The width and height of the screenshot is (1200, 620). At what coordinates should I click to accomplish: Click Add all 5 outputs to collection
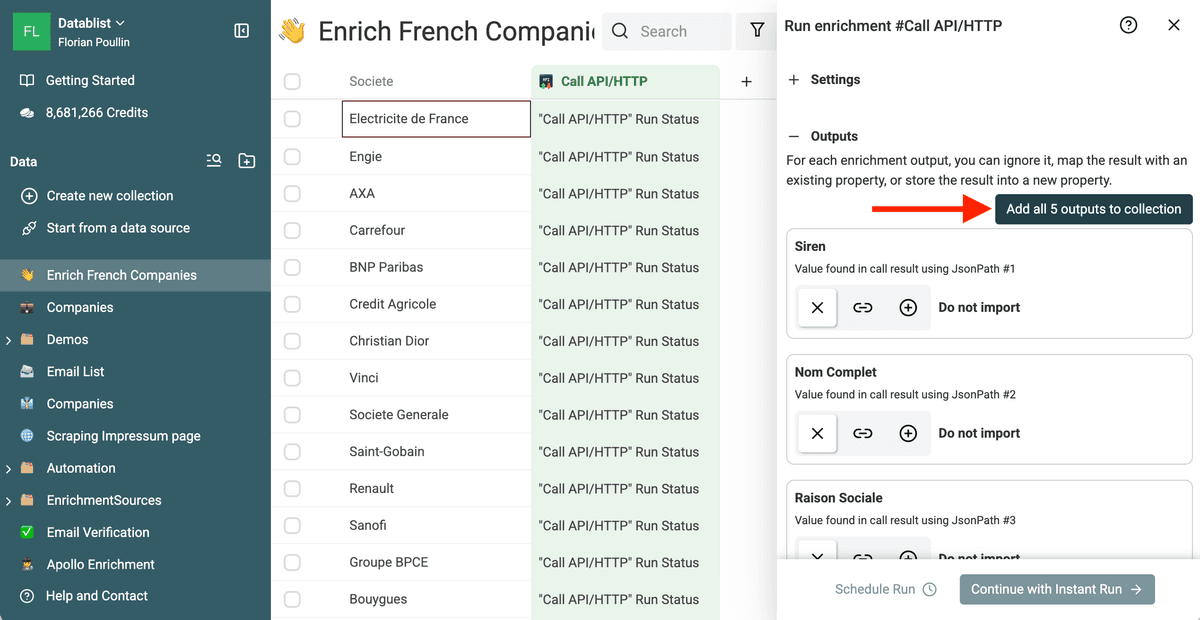point(1093,209)
